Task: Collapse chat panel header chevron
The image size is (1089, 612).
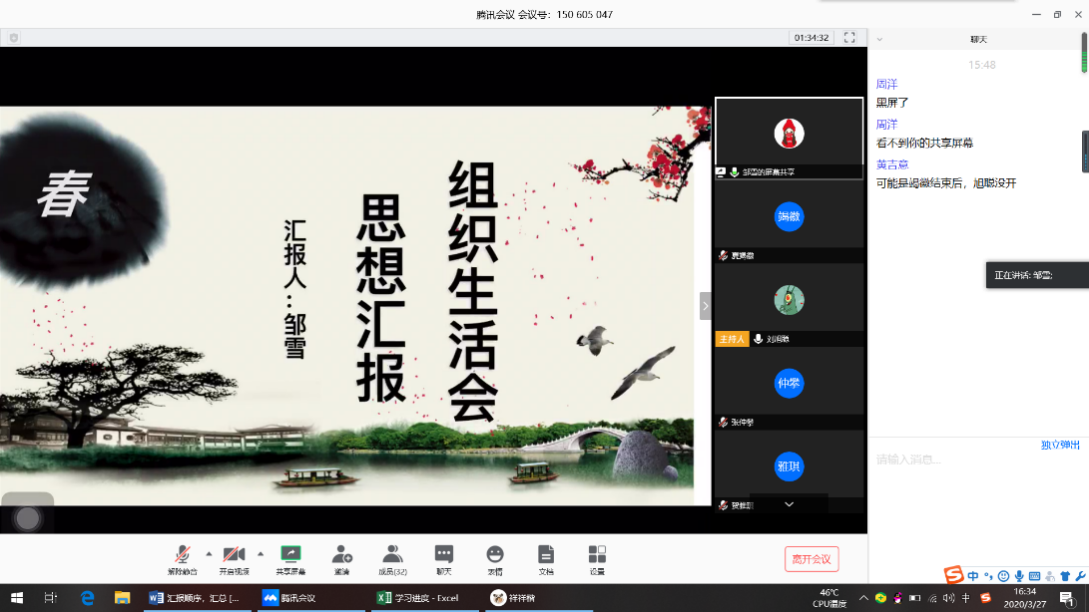Action: pos(879,40)
